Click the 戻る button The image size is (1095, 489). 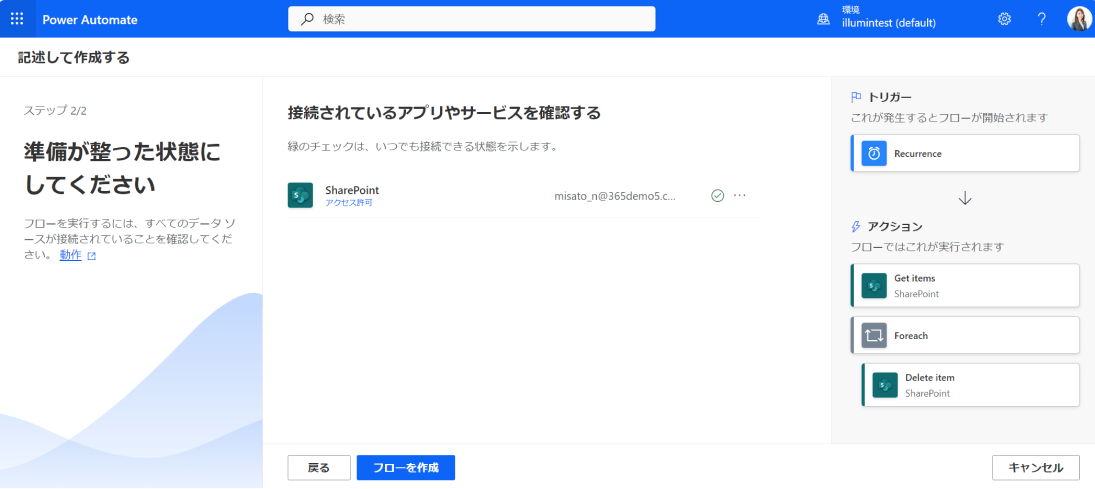pyautogui.click(x=318, y=467)
